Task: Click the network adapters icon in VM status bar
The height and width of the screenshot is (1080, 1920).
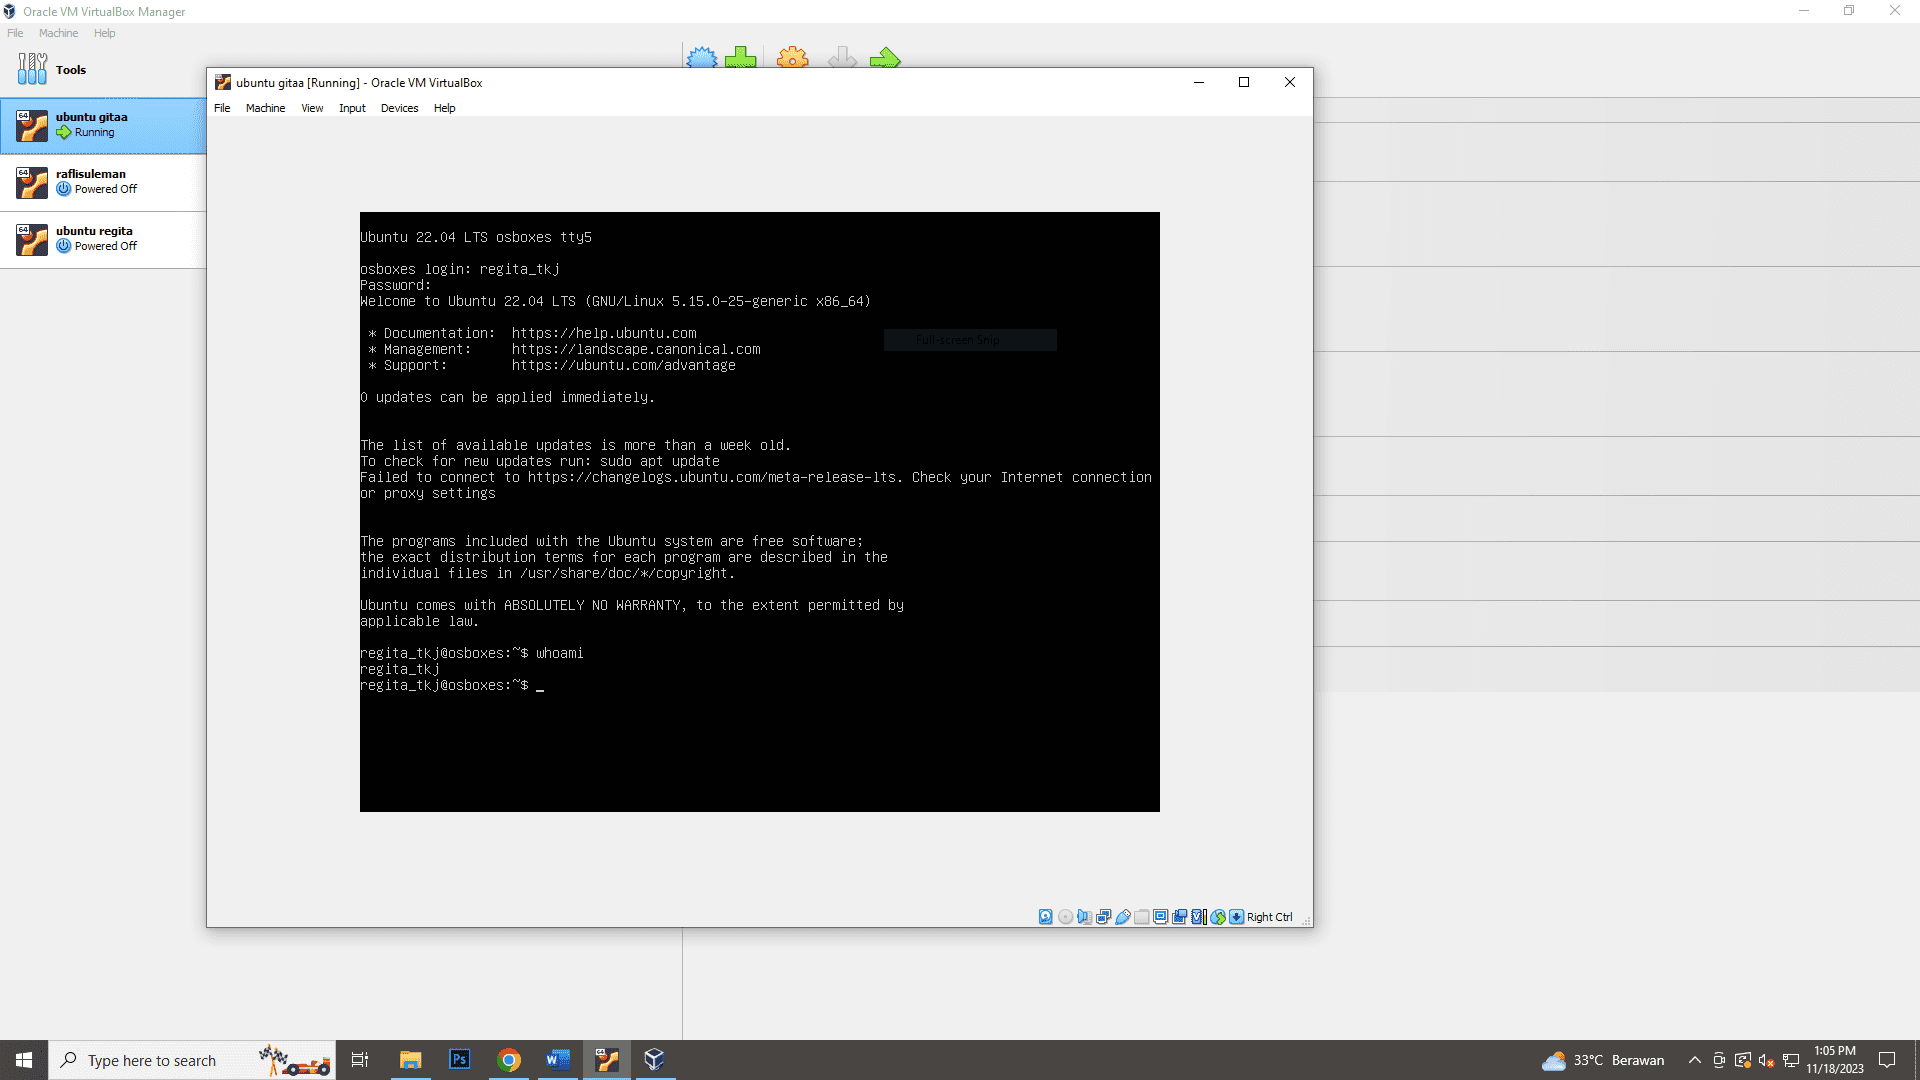Action: click(x=1103, y=917)
